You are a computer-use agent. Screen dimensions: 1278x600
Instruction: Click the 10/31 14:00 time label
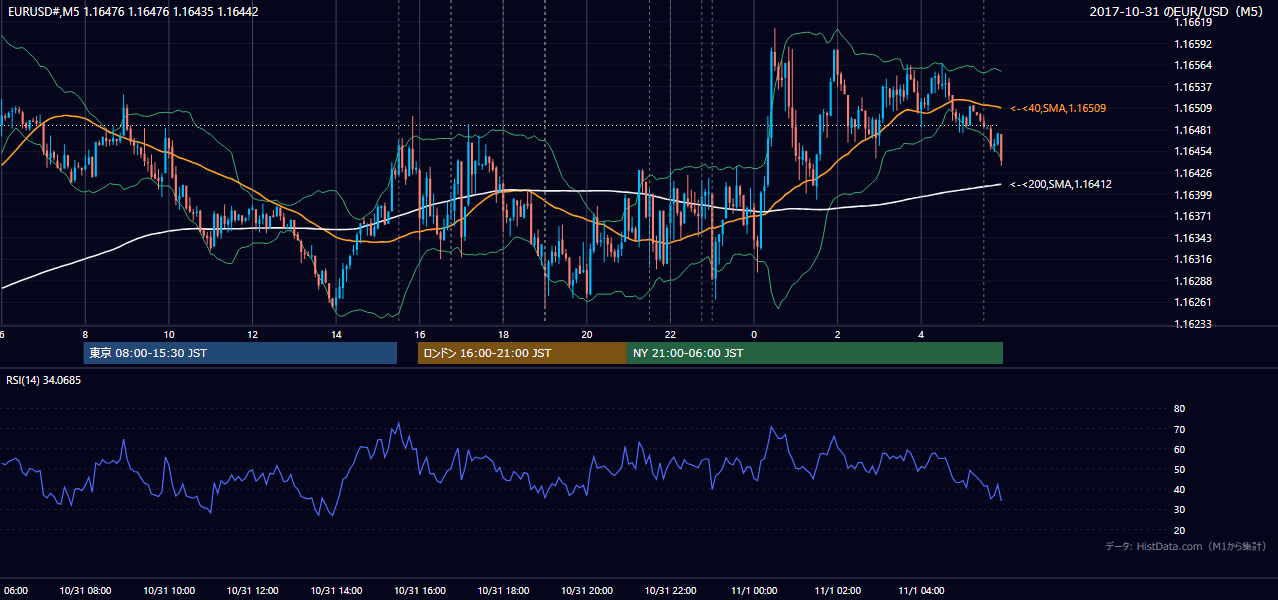pyautogui.click(x=335, y=591)
